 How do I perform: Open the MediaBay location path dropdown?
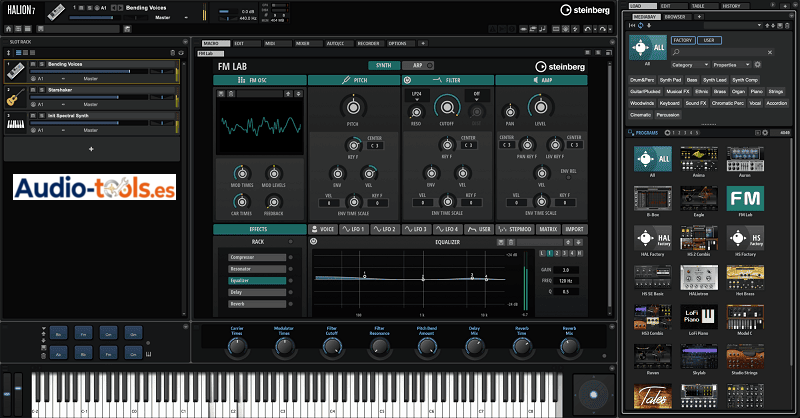tap(759, 25)
